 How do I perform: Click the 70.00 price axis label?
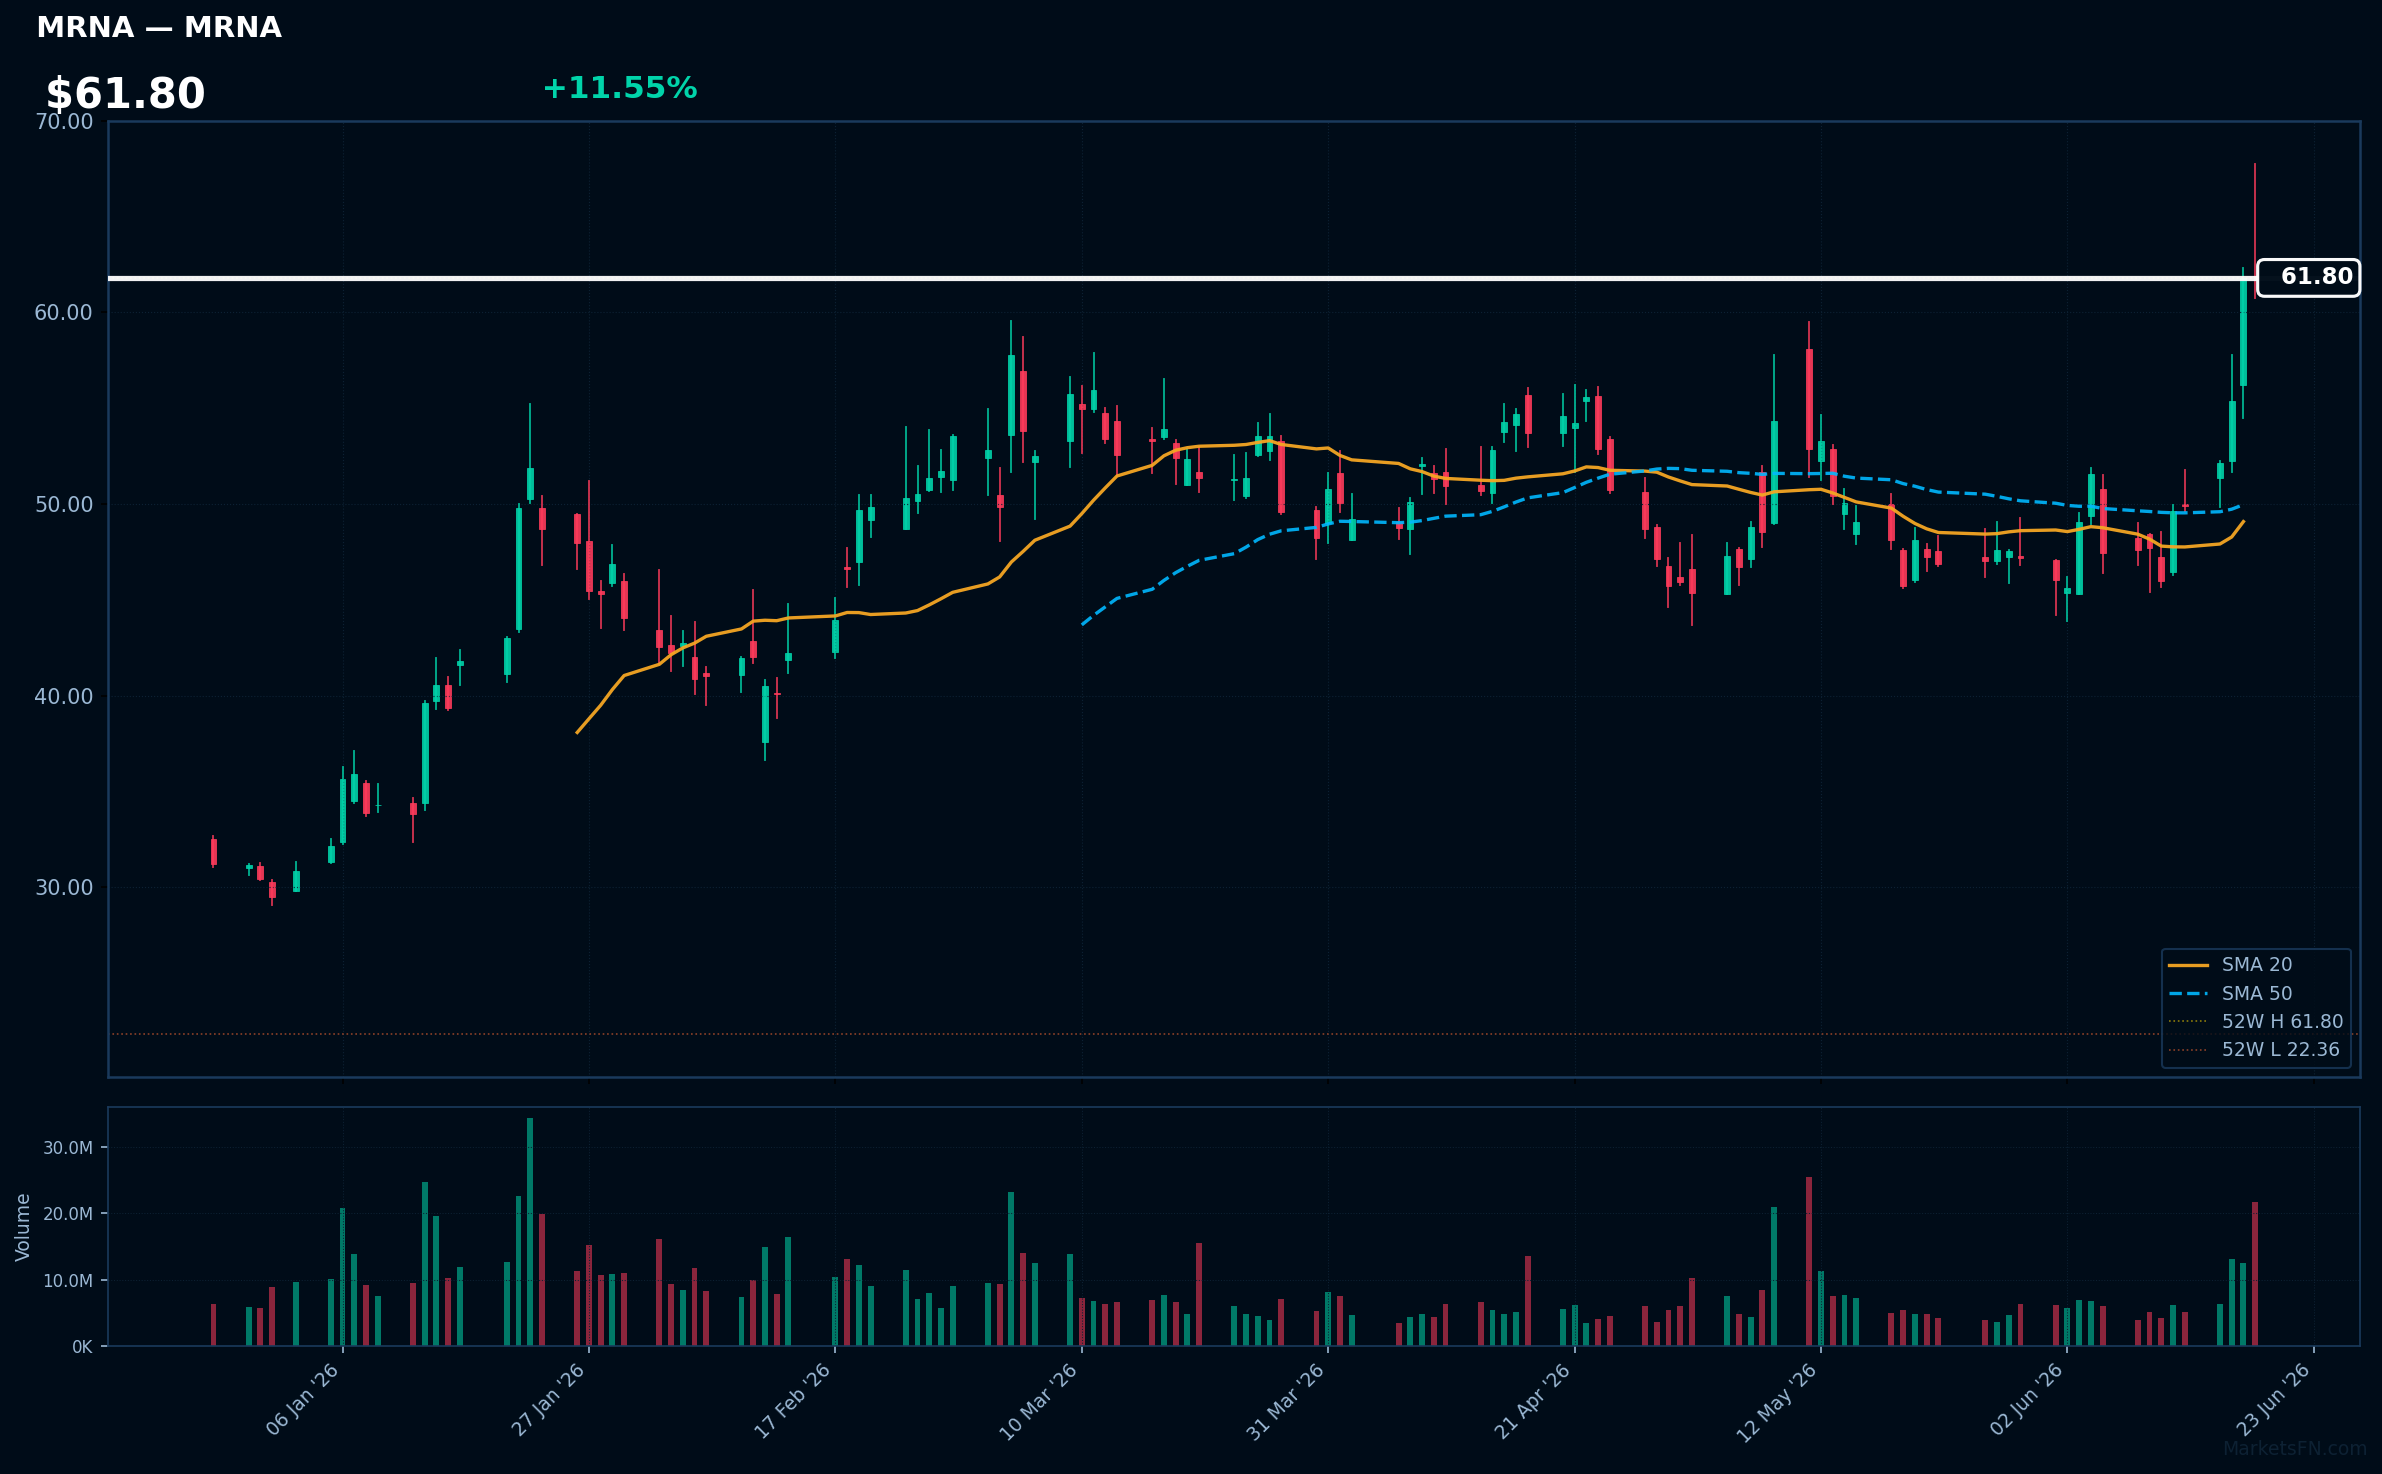[x=64, y=122]
